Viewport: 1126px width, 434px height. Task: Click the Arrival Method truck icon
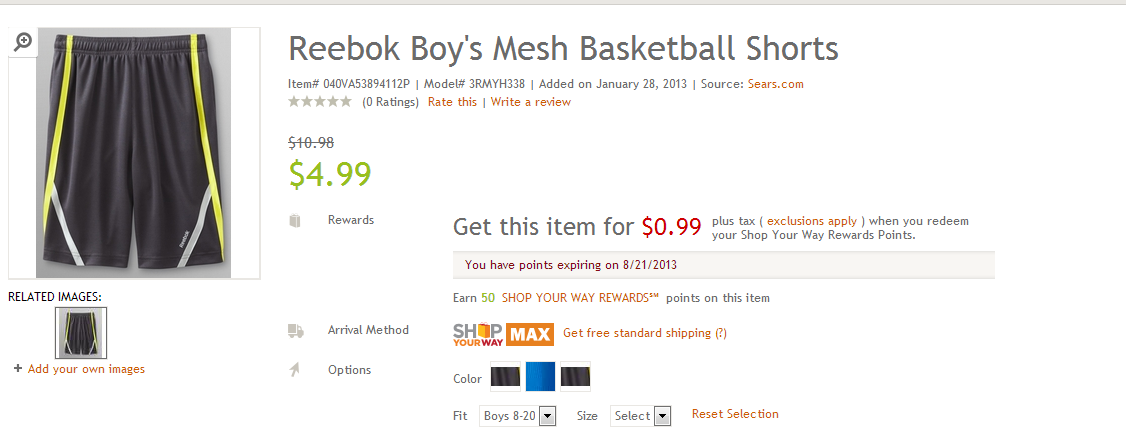(x=295, y=331)
